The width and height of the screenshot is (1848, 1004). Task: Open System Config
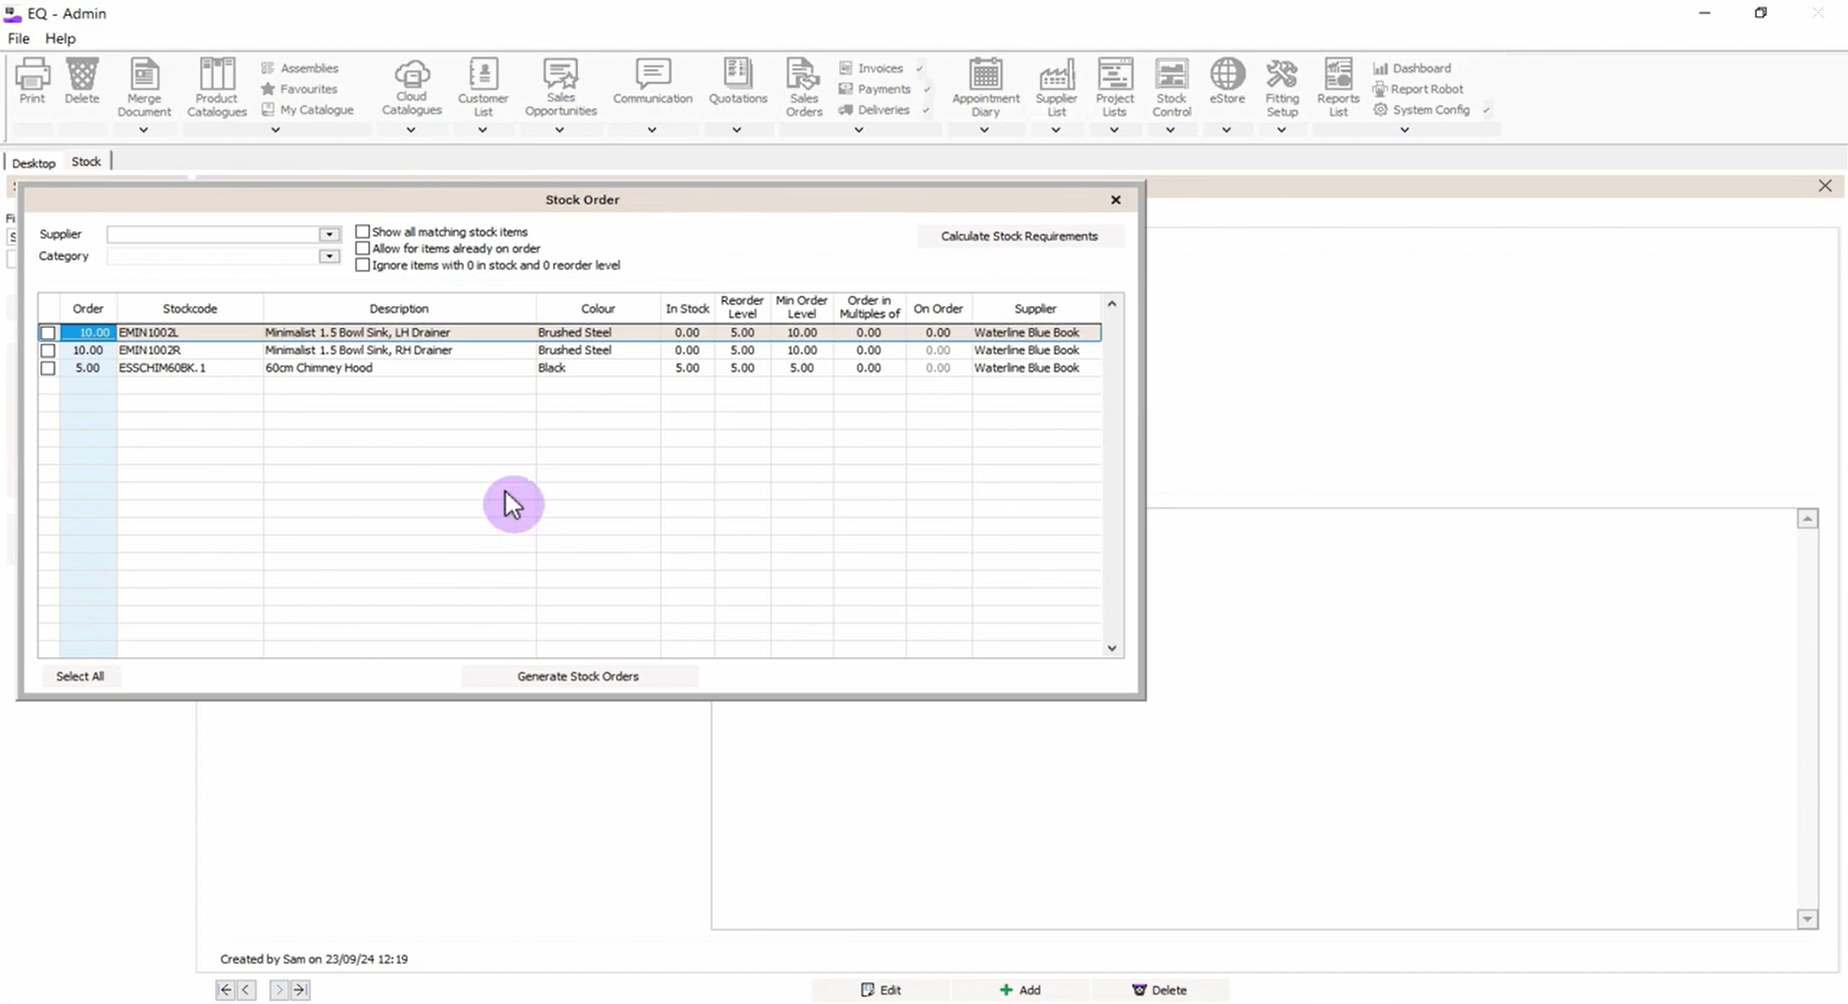1421,110
